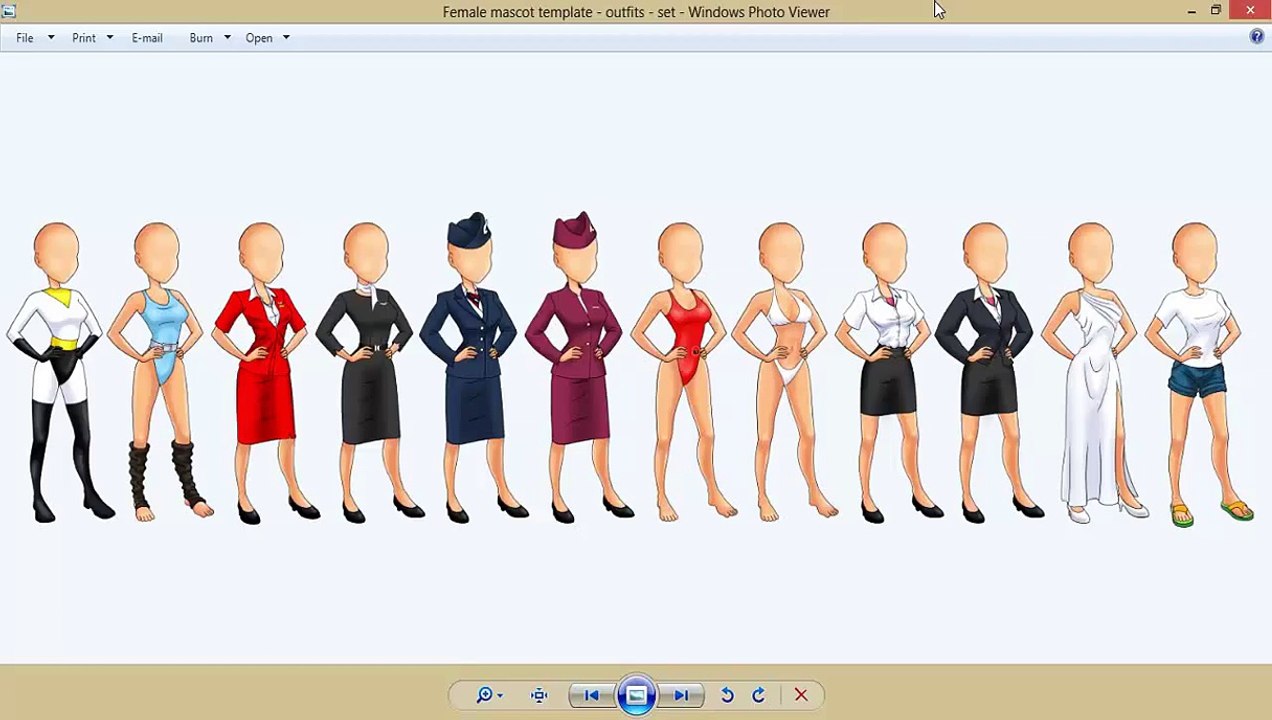Click the red stewardess uniform figure
The image size is (1272, 720).
click(264, 372)
